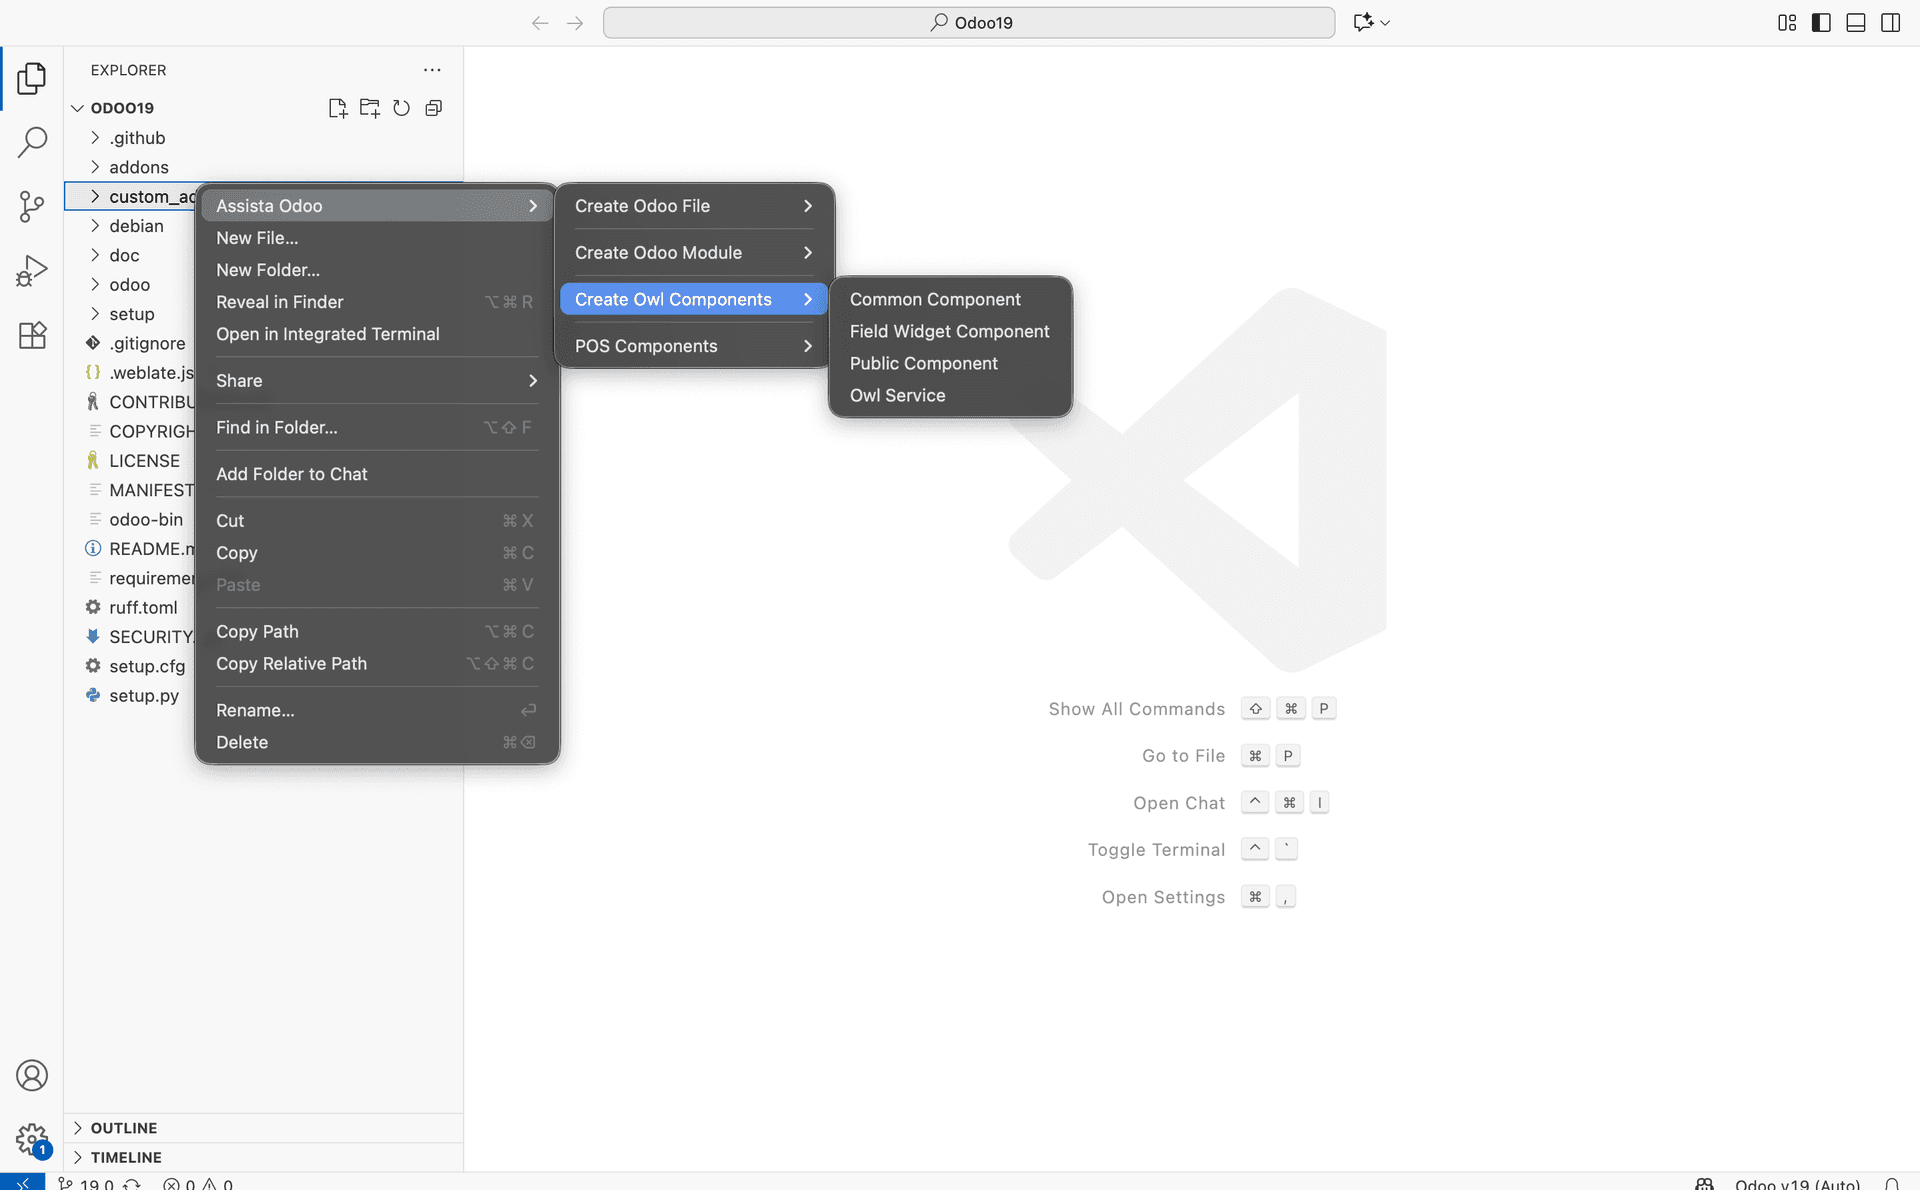
Task: Click the New Folder icon in Explorer header
Action: (369, 108)
